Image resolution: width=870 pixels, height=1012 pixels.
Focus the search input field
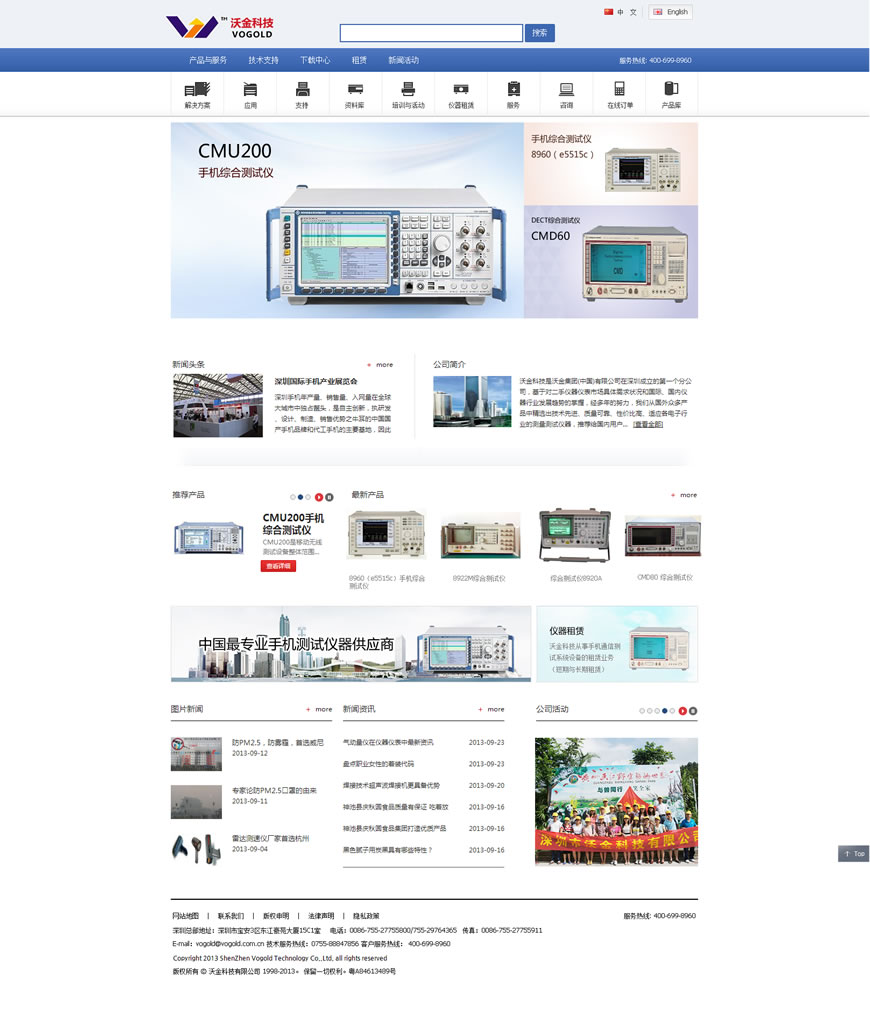pos(431,33)
